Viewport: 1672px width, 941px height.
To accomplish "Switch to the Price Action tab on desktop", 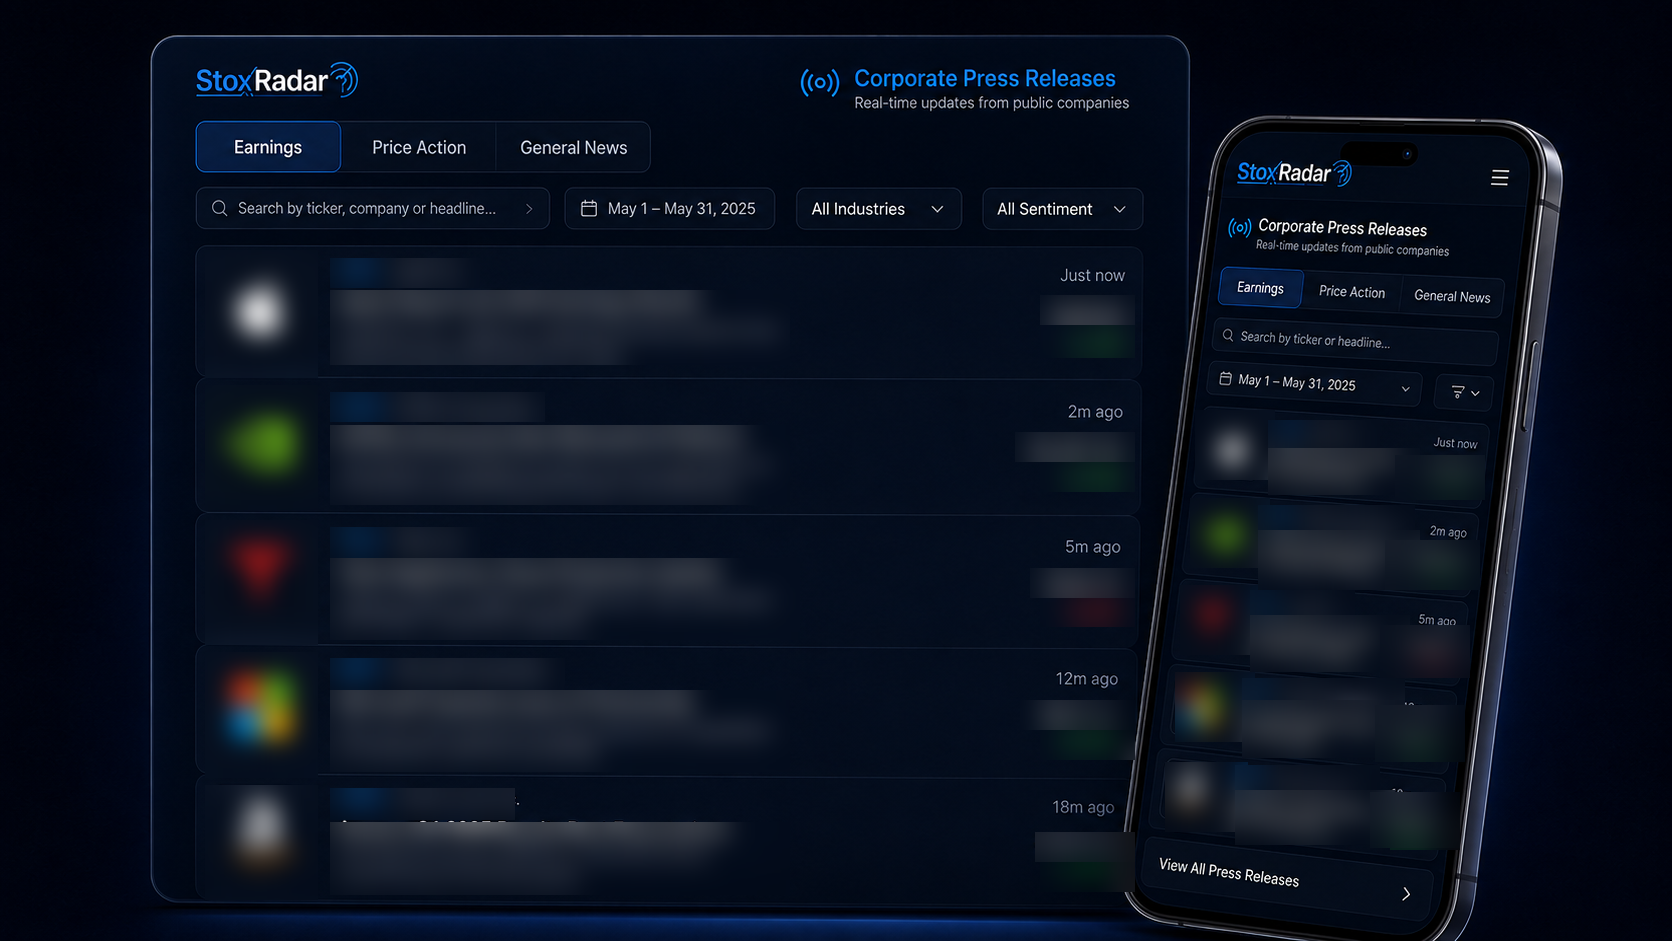I will [419, 147].
